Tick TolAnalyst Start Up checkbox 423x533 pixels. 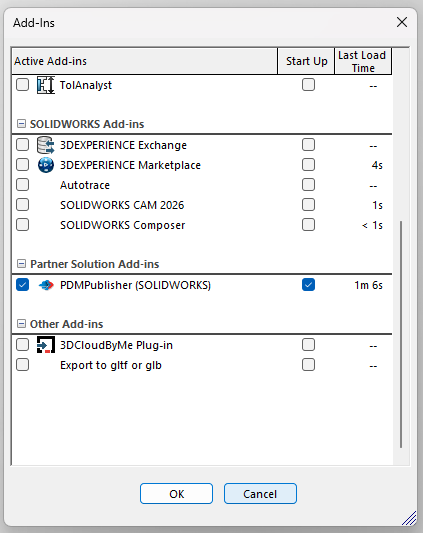click(x=308, y=85)
